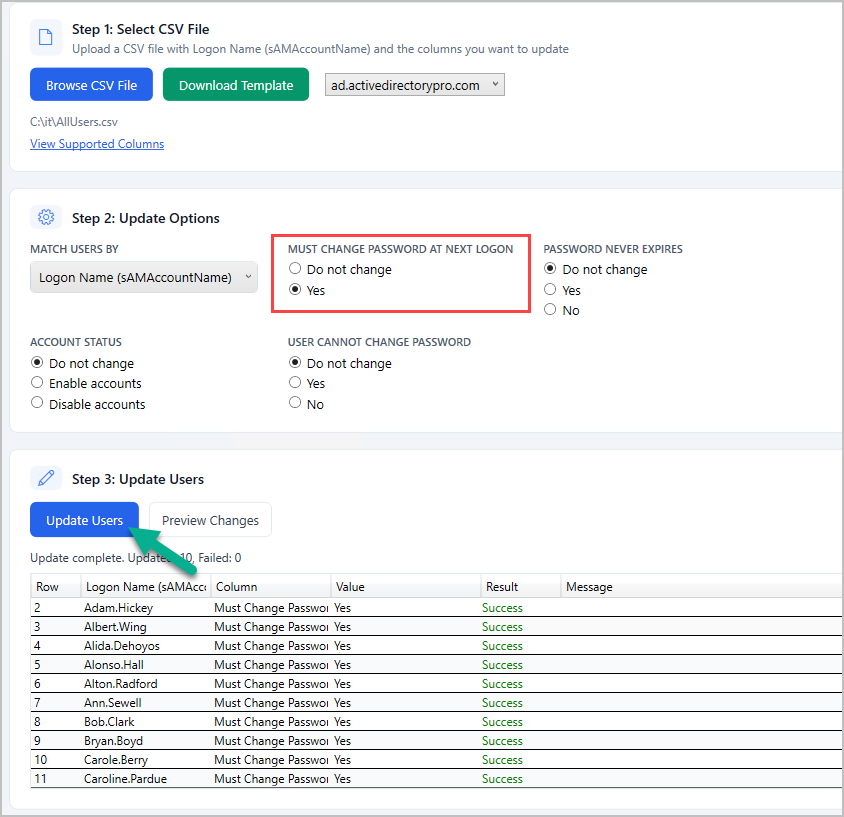Click Download Template button

click(x=236, y=84)
